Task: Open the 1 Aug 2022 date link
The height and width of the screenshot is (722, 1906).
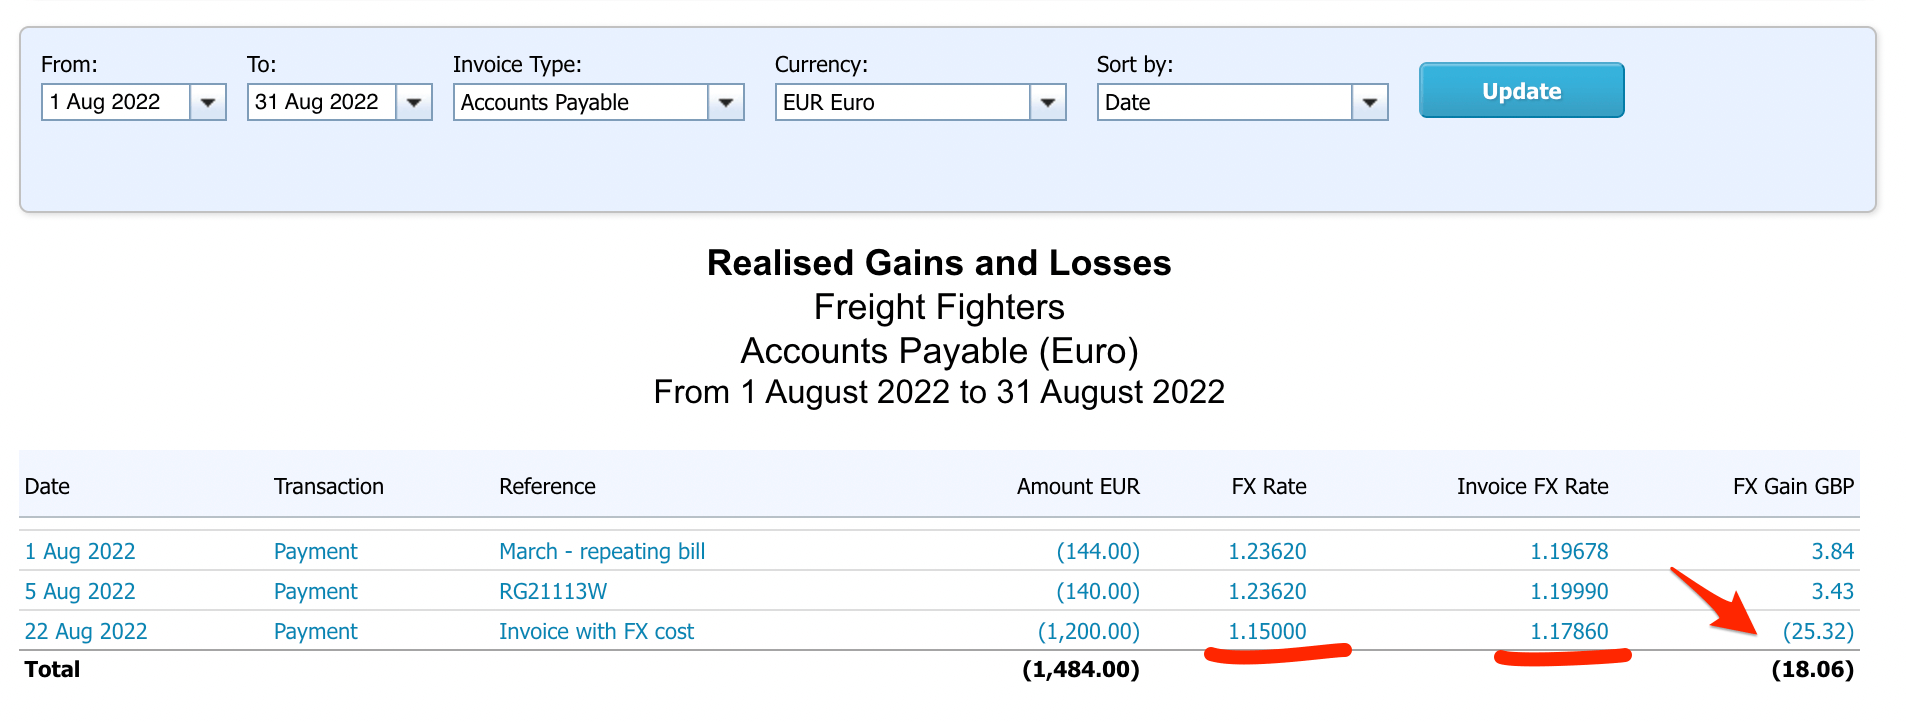Action: coord(80,552)
